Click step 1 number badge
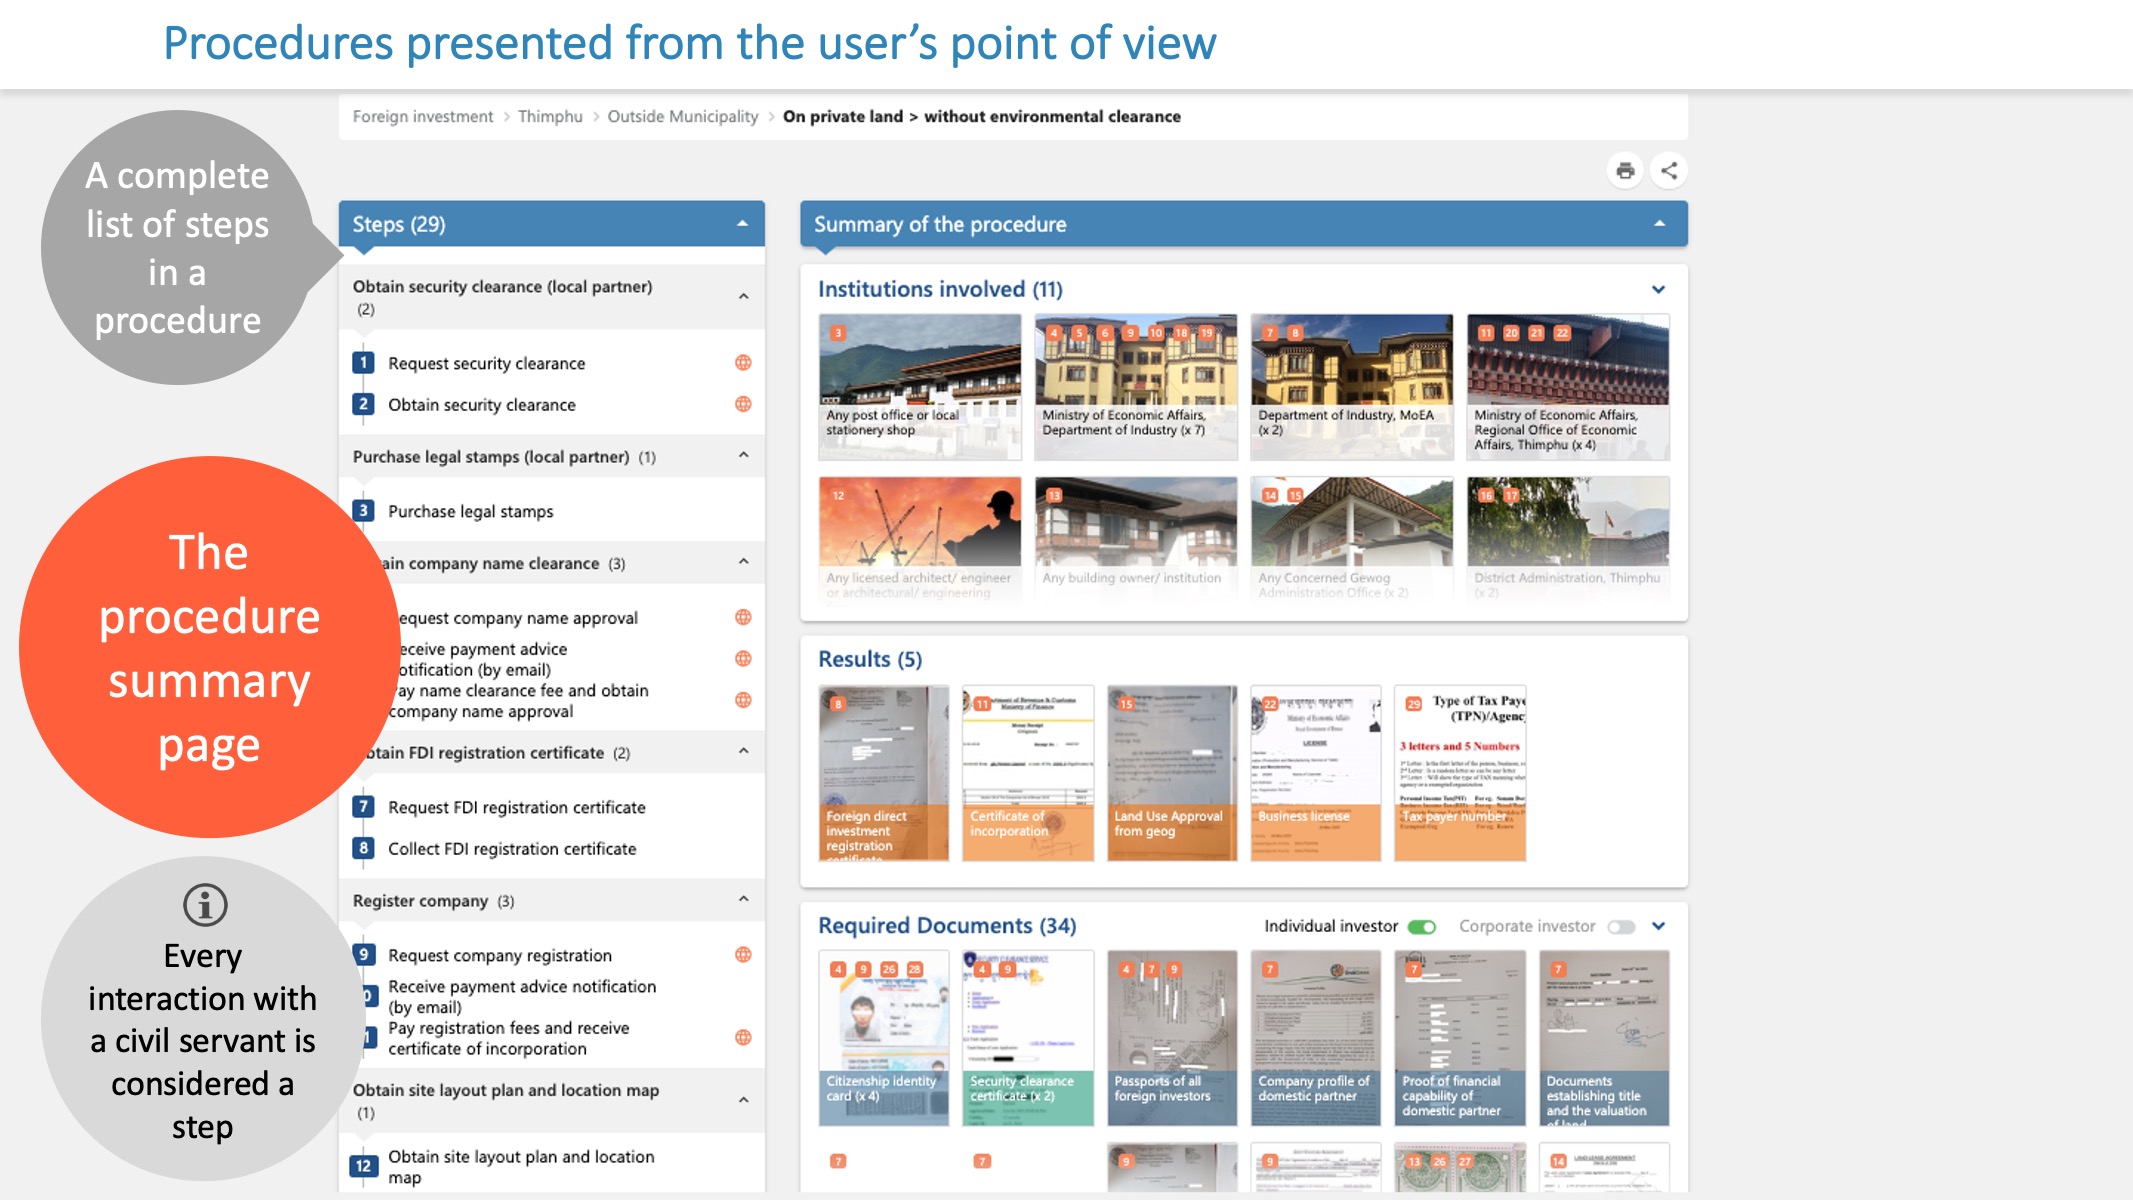The image size is (2133, 1200). (364, 363)
